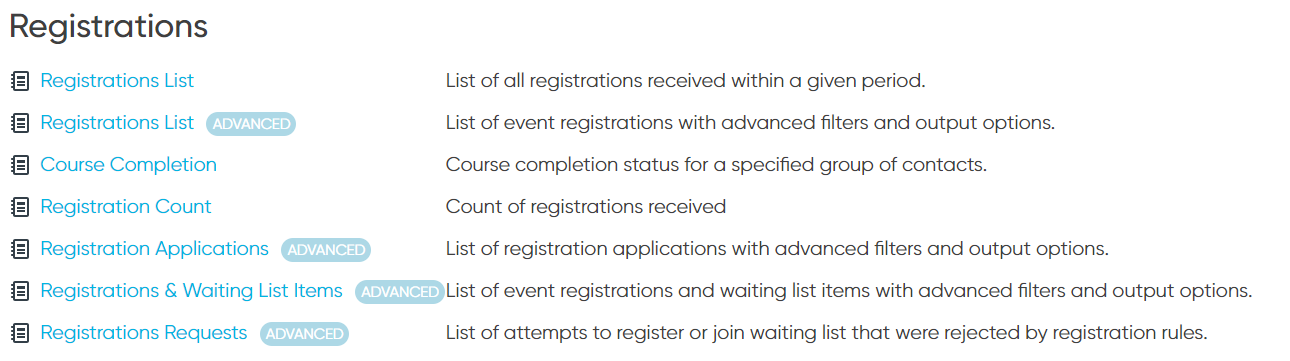Open Registrations & Waiting List Items report
This screenshot has height=361, width=1290.
[x=191, y=290]
